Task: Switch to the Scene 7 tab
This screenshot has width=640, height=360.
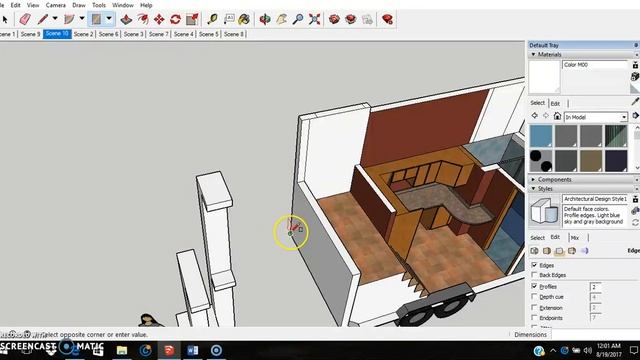Action: pyautogui.click(x=159, y=34)
